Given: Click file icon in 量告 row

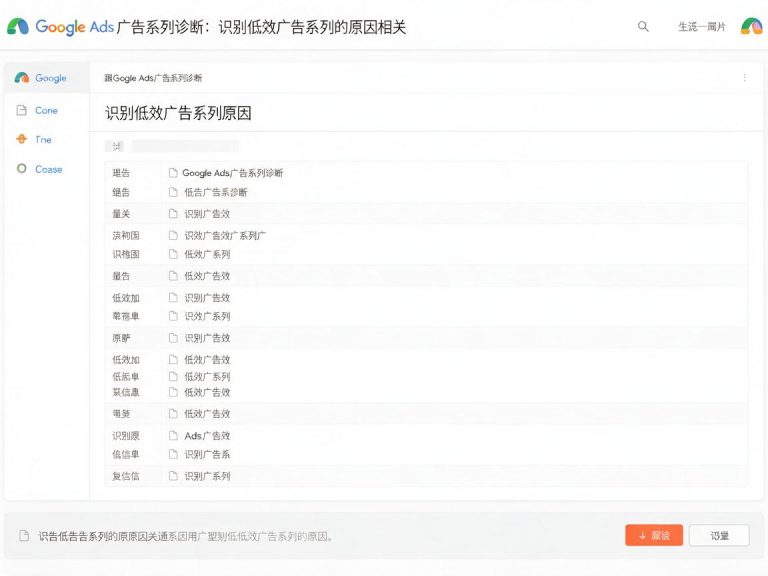Looking at the screenshot, I should point(173,276).
